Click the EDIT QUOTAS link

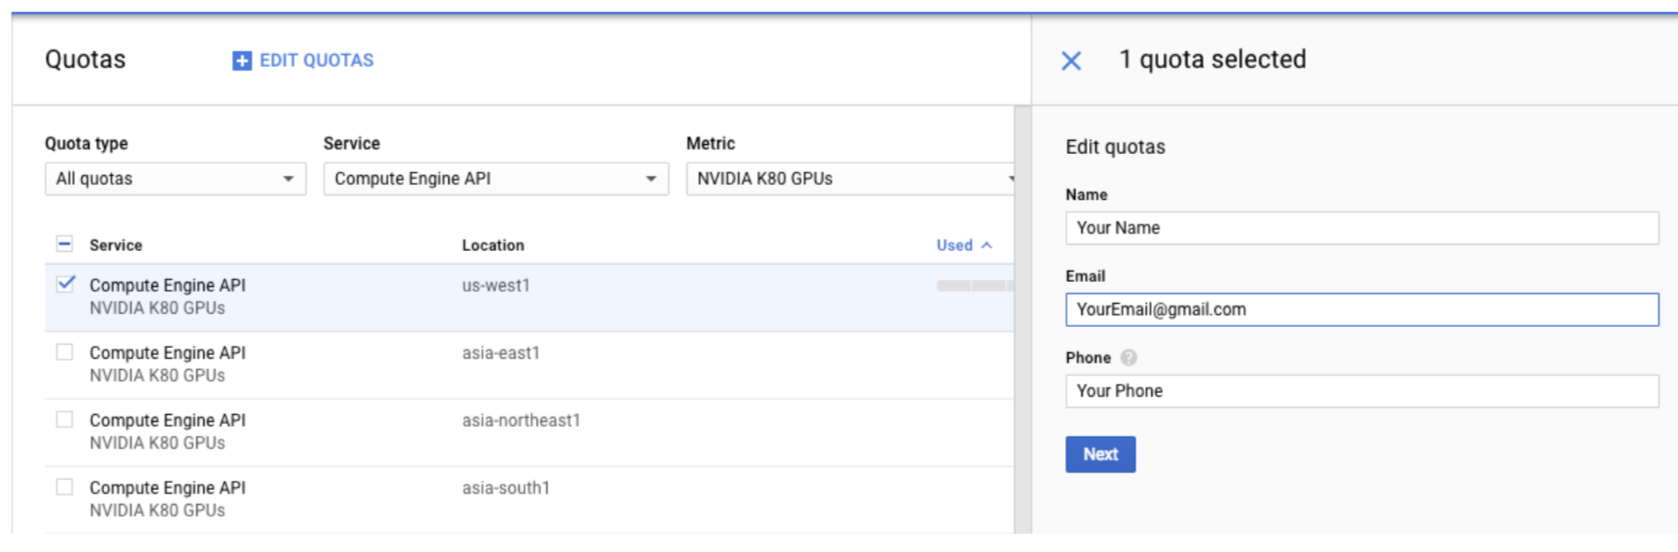point(316,61)
